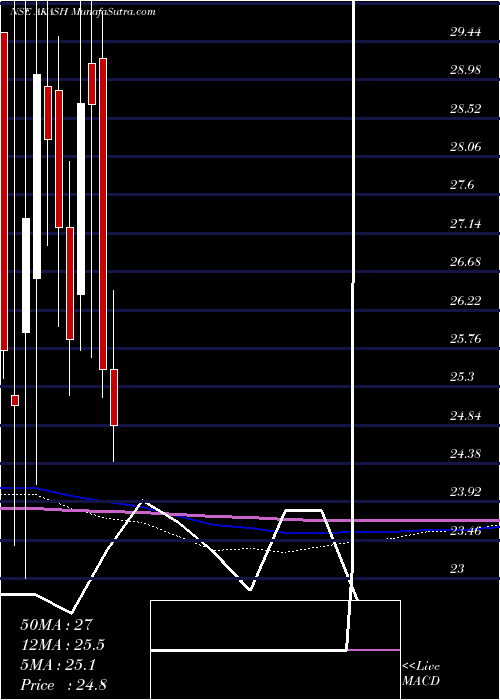Click the 24.84 price axis label
Screen dimensions: 500x700
click(x=465, y=416)
